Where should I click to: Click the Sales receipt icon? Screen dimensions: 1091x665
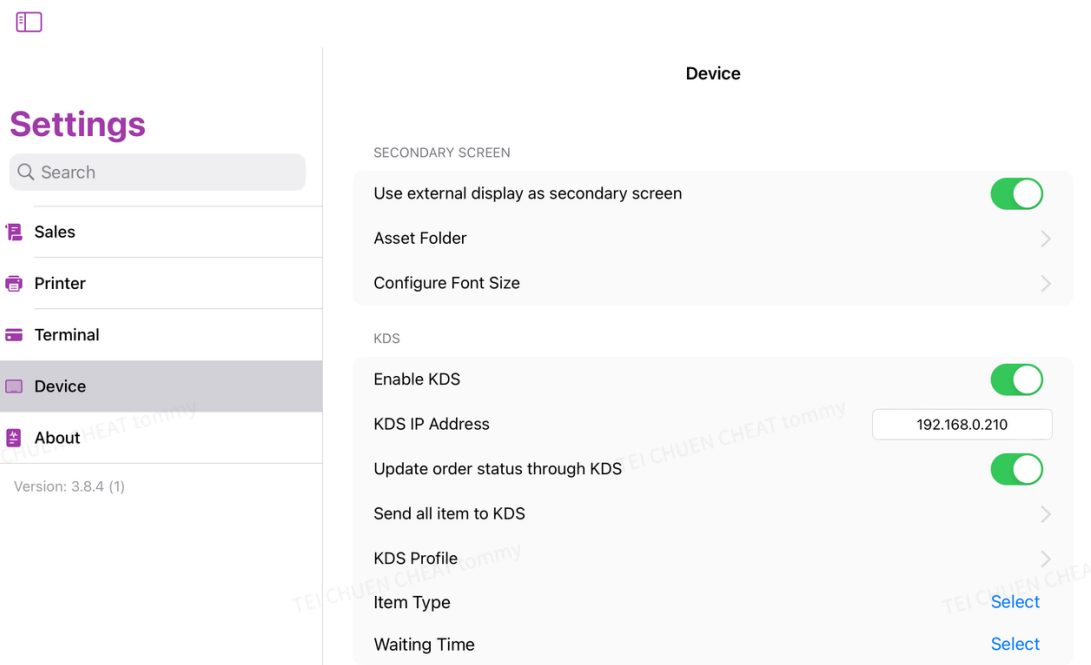click(x=14, y=232)
